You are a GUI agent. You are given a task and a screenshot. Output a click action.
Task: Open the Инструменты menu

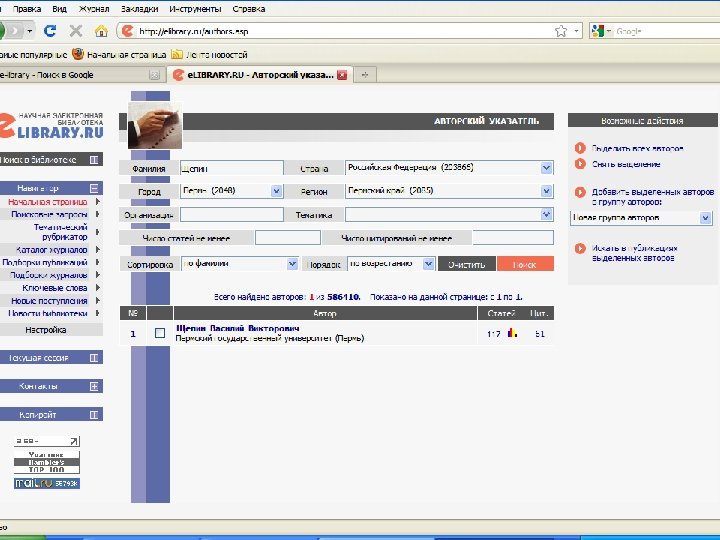click(x=195, y=9)
